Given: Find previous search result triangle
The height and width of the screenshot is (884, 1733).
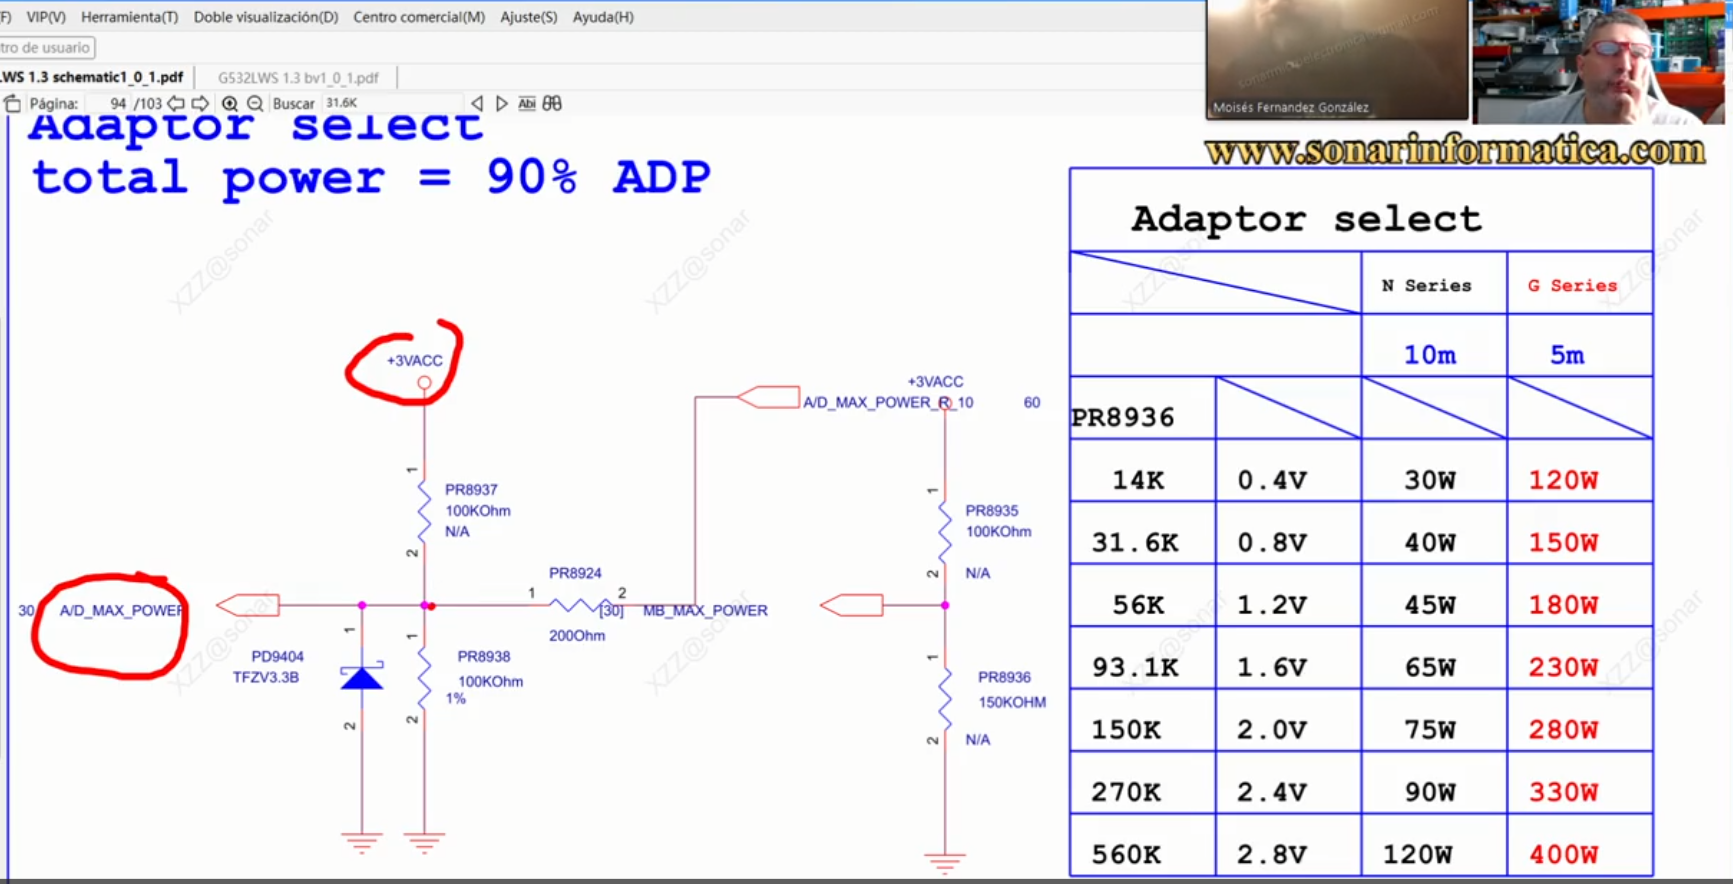Looking at the screenshot, I should point(477,104).
